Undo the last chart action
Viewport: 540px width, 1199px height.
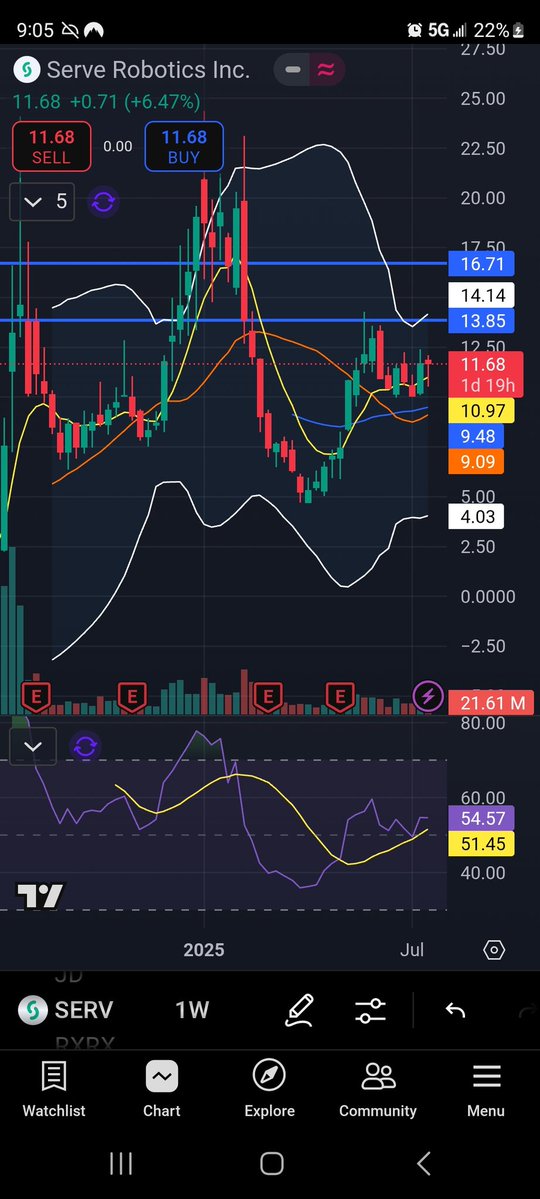point(455,1010)
